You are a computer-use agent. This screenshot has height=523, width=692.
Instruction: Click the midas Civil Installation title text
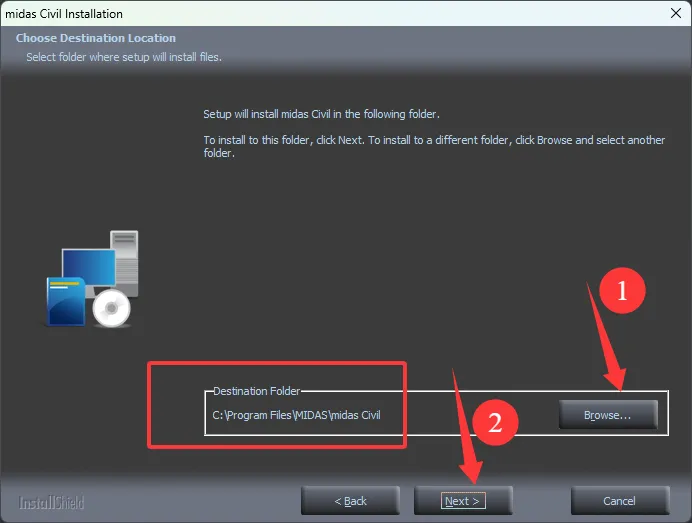click(64, 14)
